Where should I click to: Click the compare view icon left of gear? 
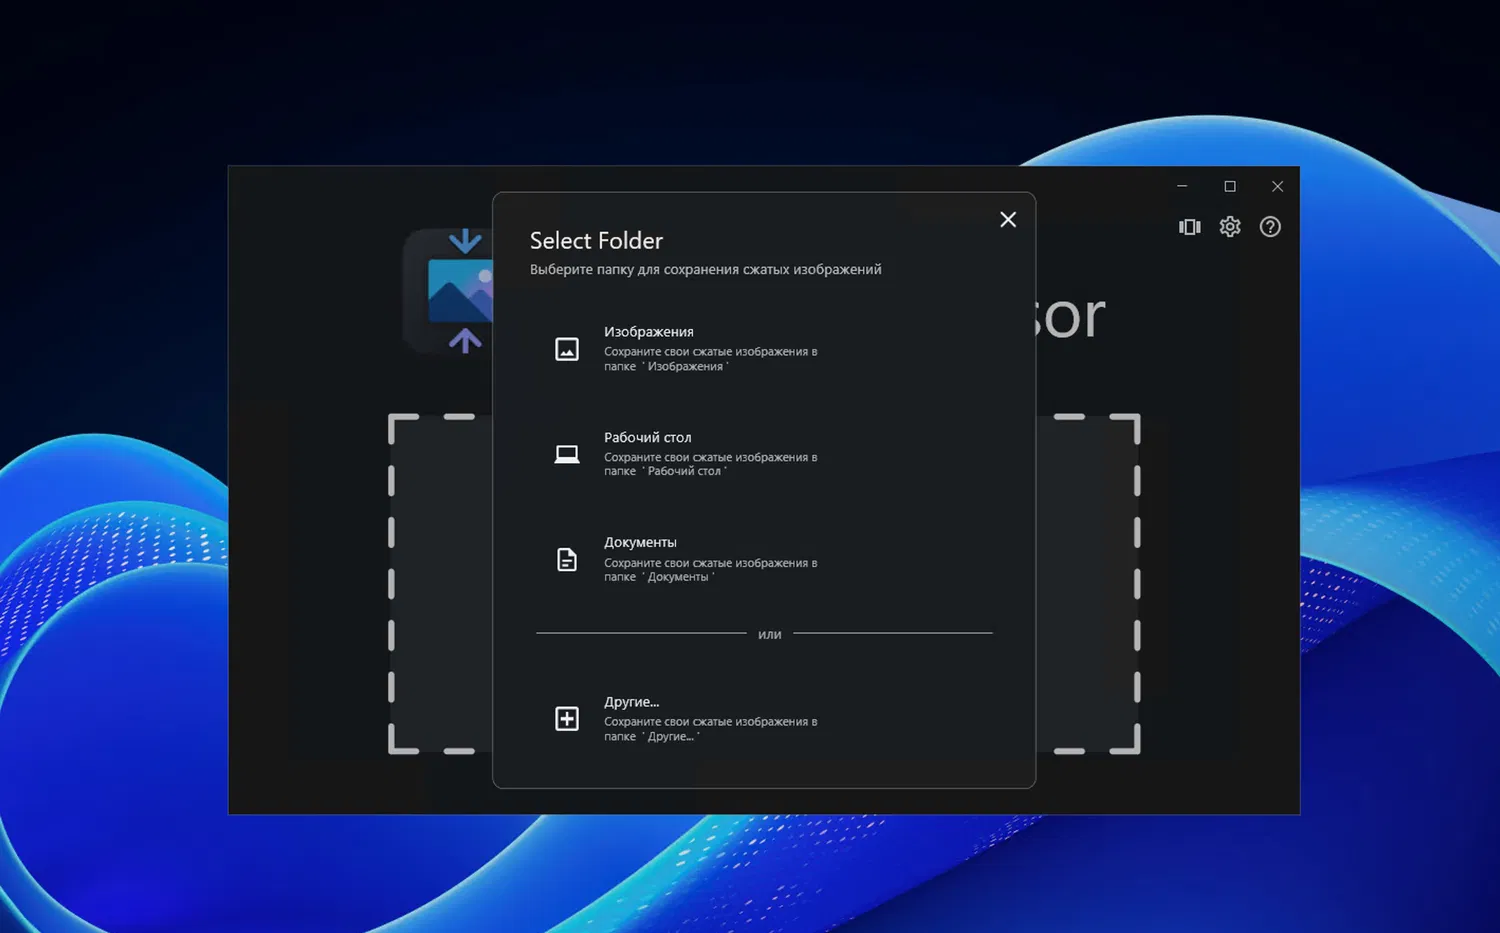coord(1190,227)
